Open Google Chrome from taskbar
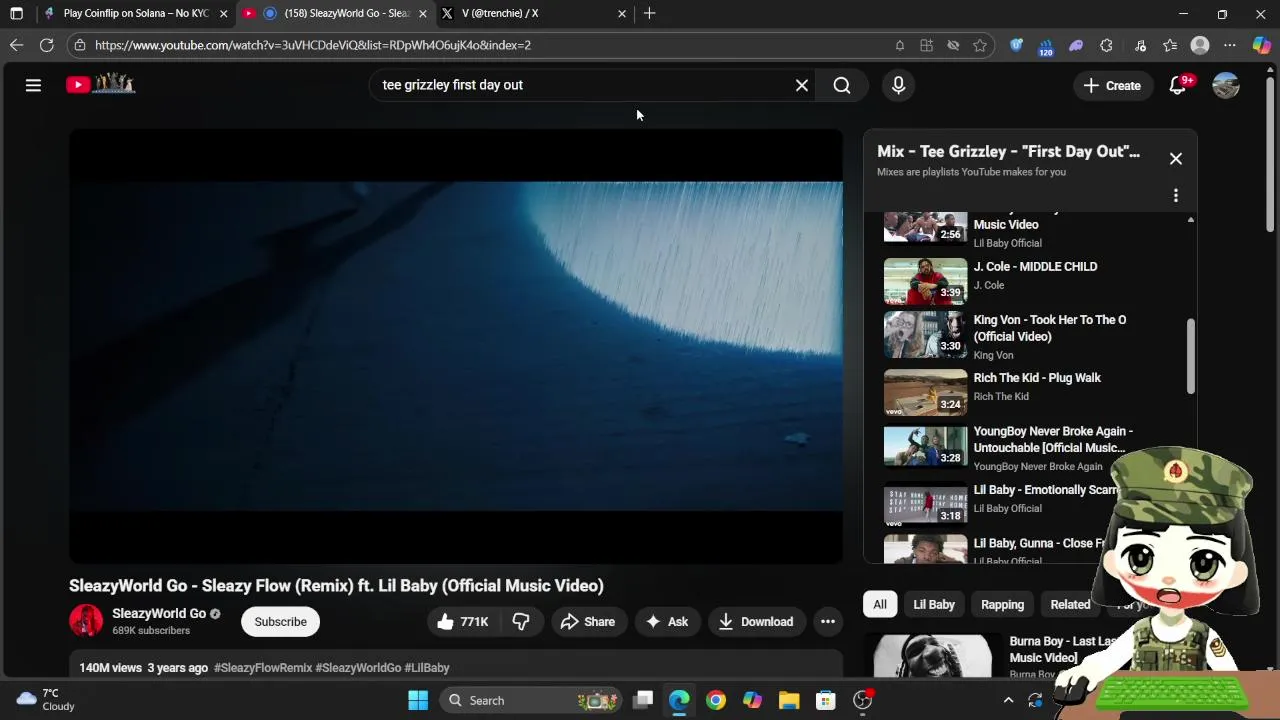This screenshot has height=720, width=1280. coord(715,700)
